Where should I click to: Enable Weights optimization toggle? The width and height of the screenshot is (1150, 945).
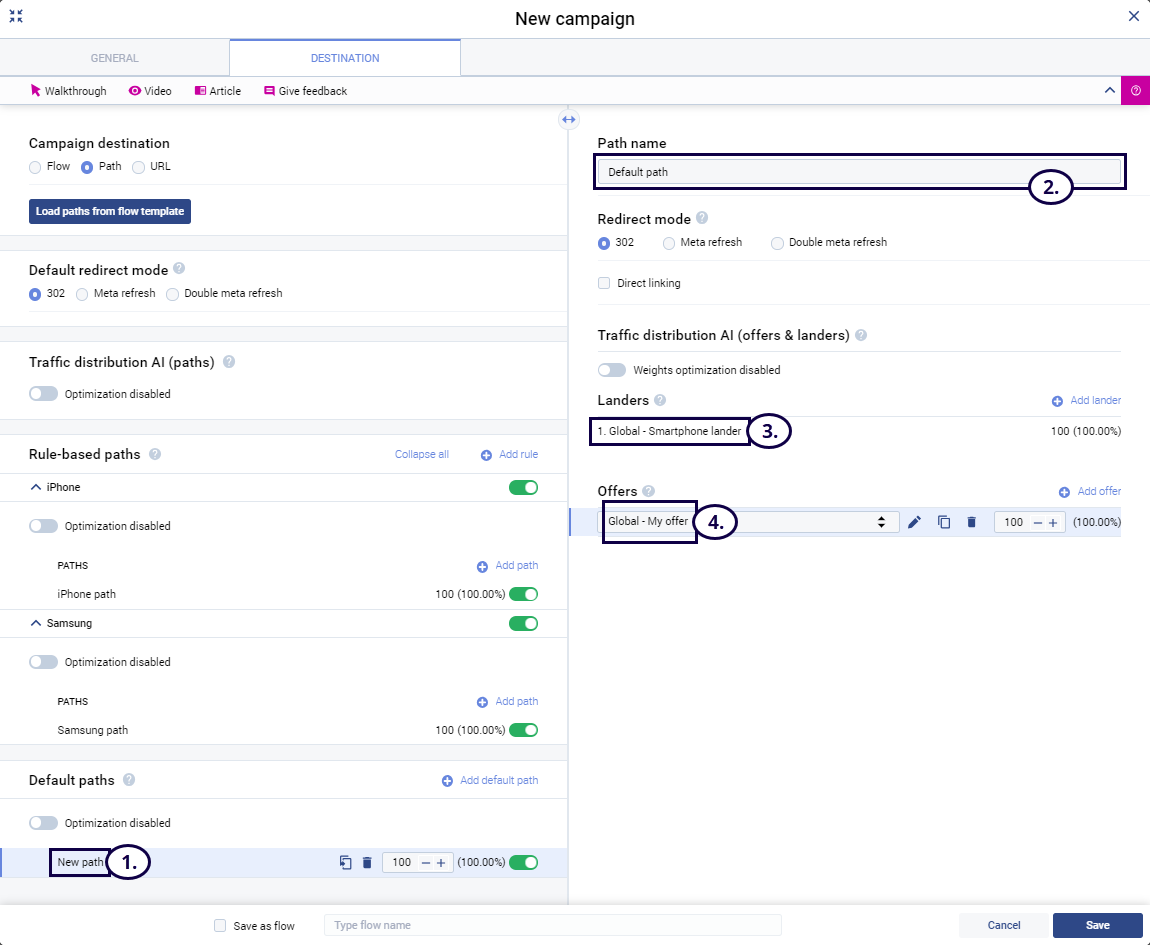[612, 370]
